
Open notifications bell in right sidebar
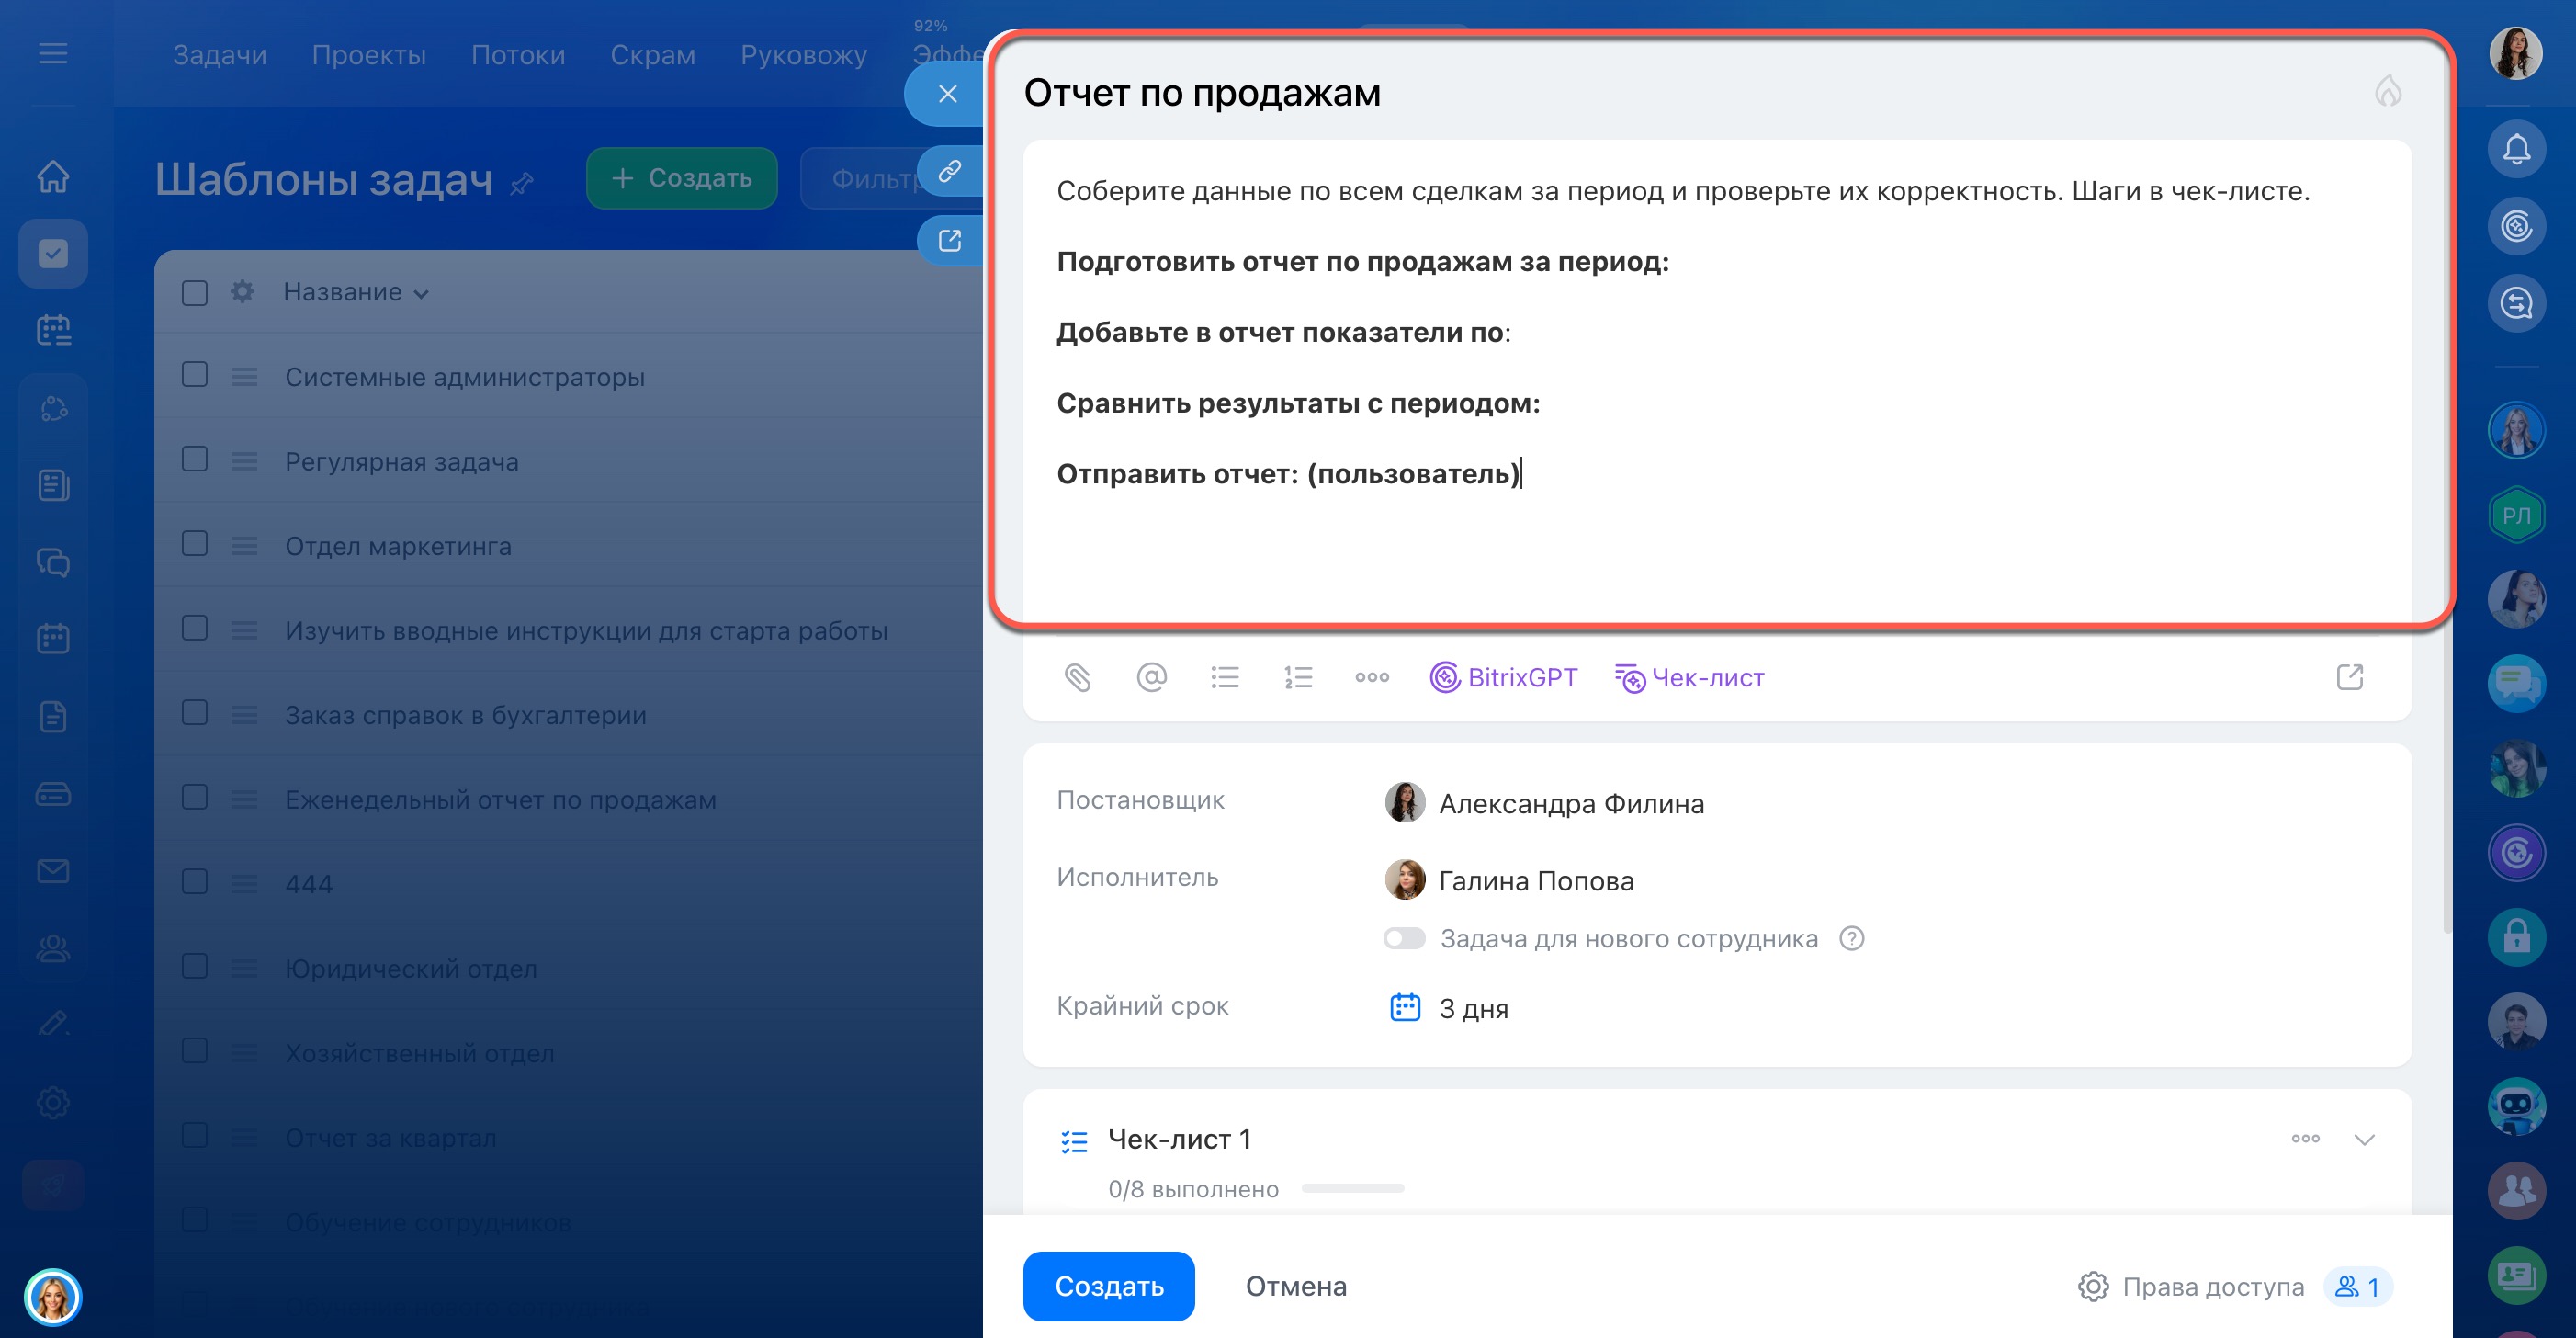(x=2516, y=150)
